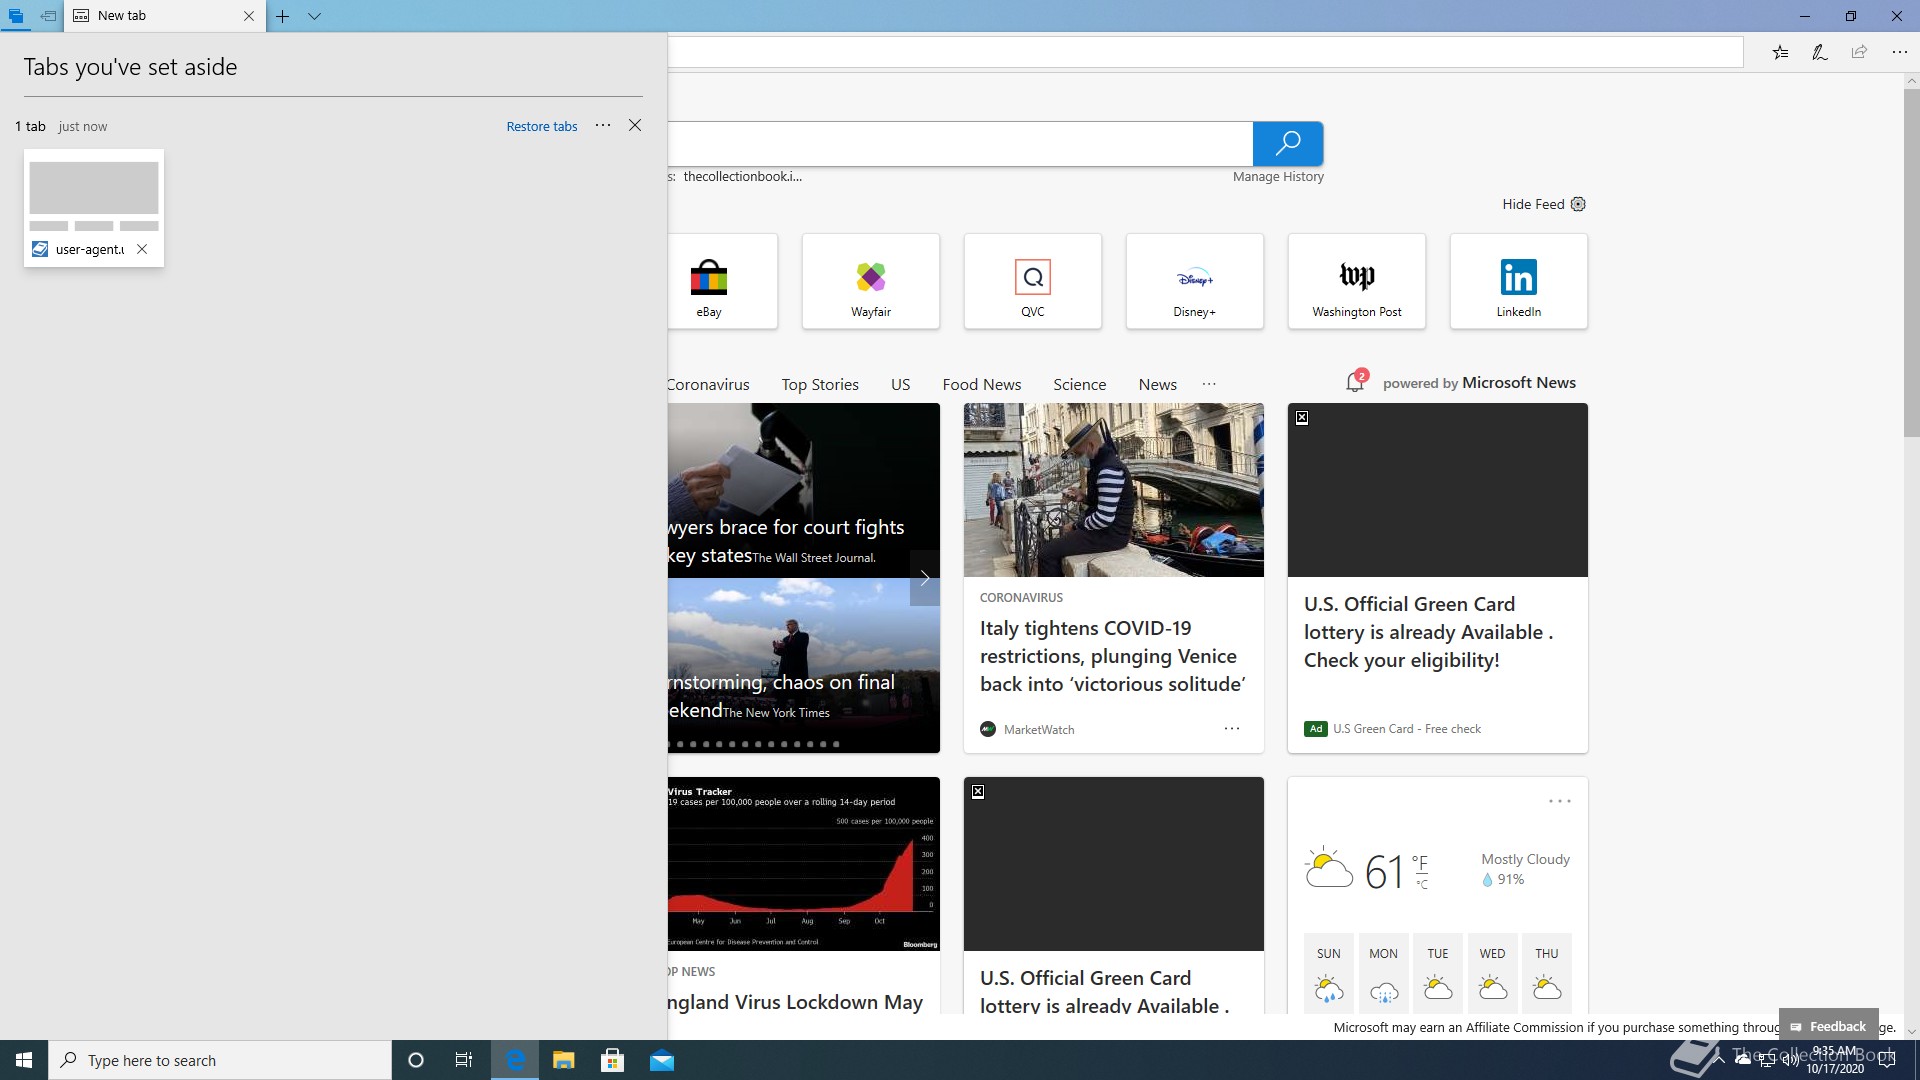Open feed settings gear icon
Screen dimensions: 1920x1080
1578,204
